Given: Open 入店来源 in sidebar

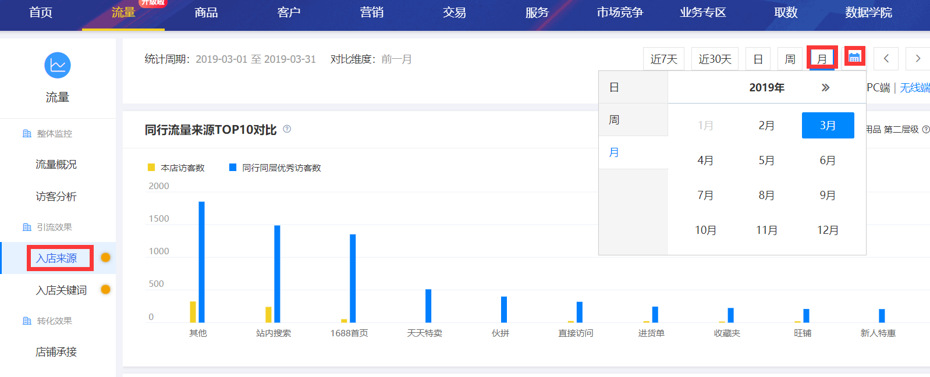Looking at the screenshot, I should click(56, 258).
